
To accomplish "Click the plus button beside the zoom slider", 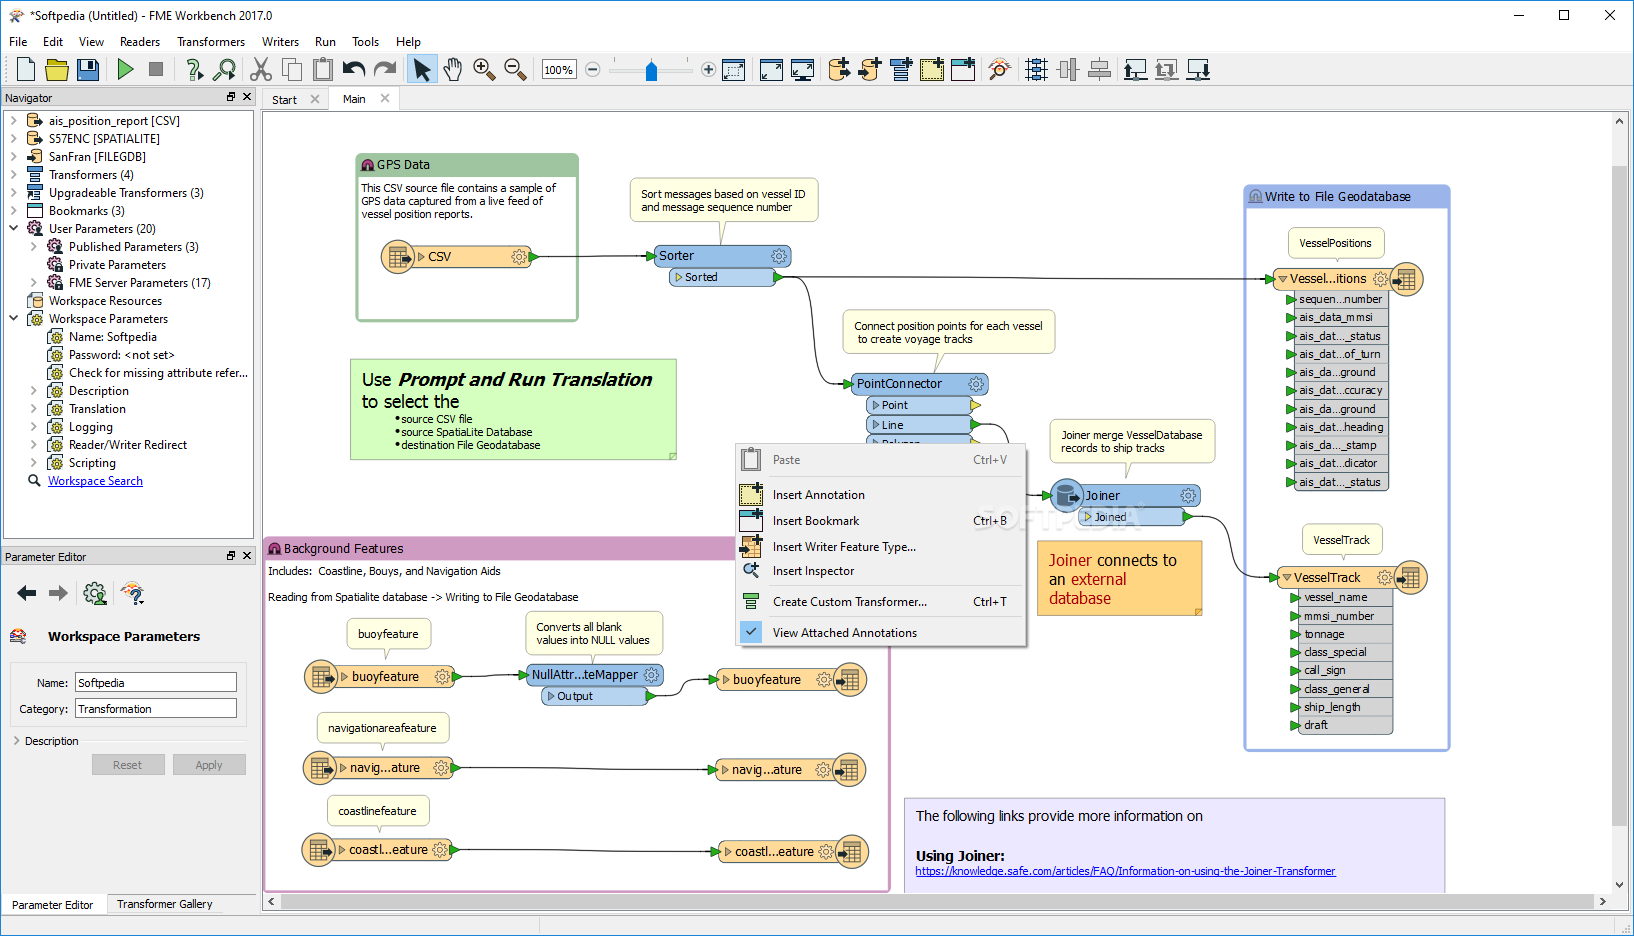I will [x=708, y=69].
